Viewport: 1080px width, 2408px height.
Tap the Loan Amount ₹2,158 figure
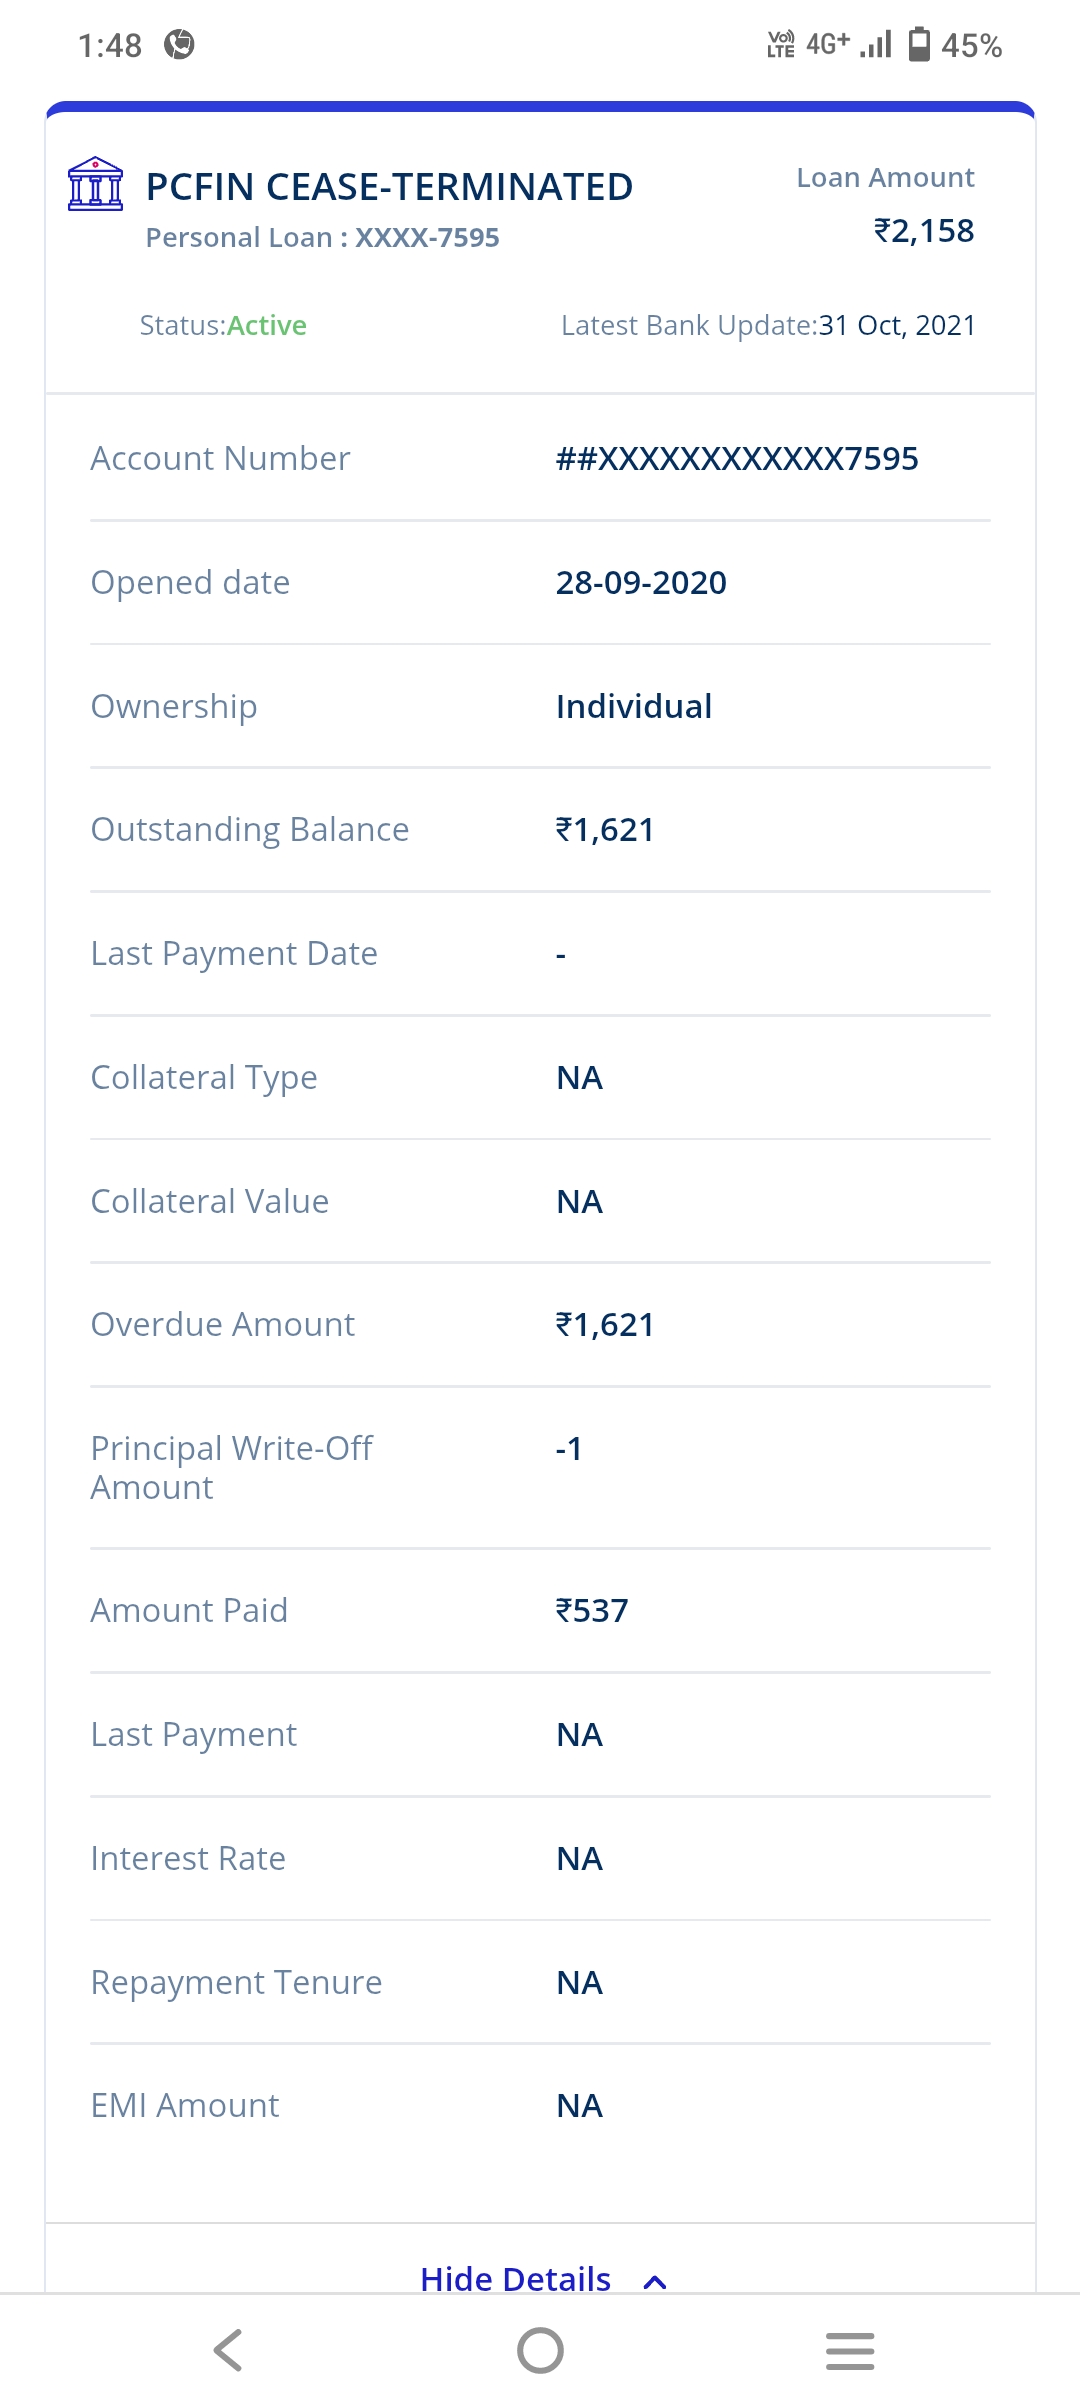[x=923, y=231]
